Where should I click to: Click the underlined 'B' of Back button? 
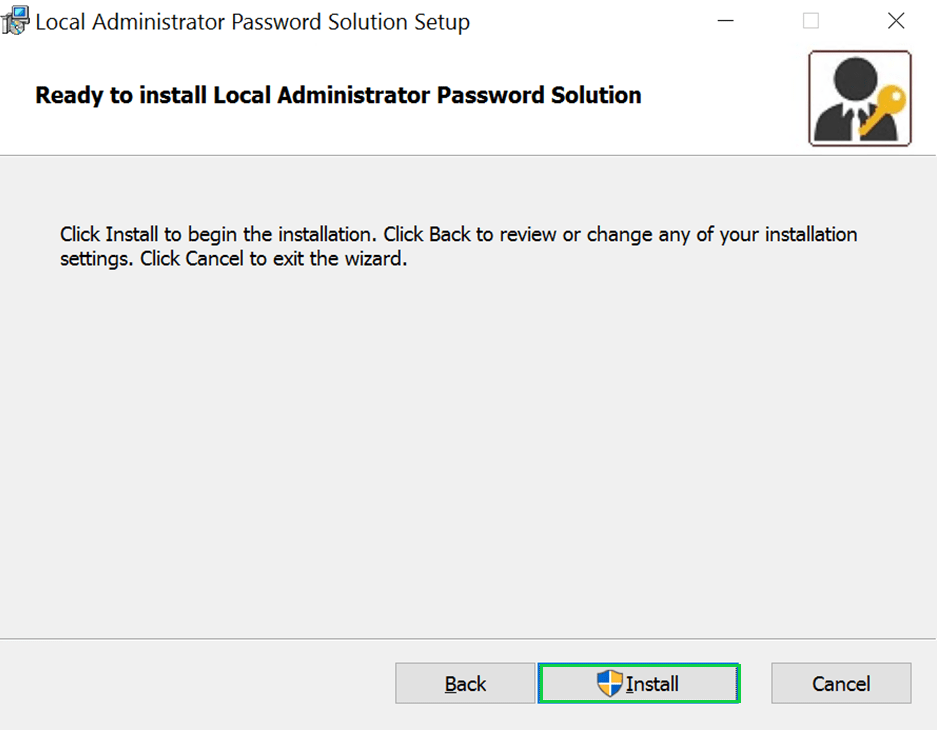tap(450, 684)
